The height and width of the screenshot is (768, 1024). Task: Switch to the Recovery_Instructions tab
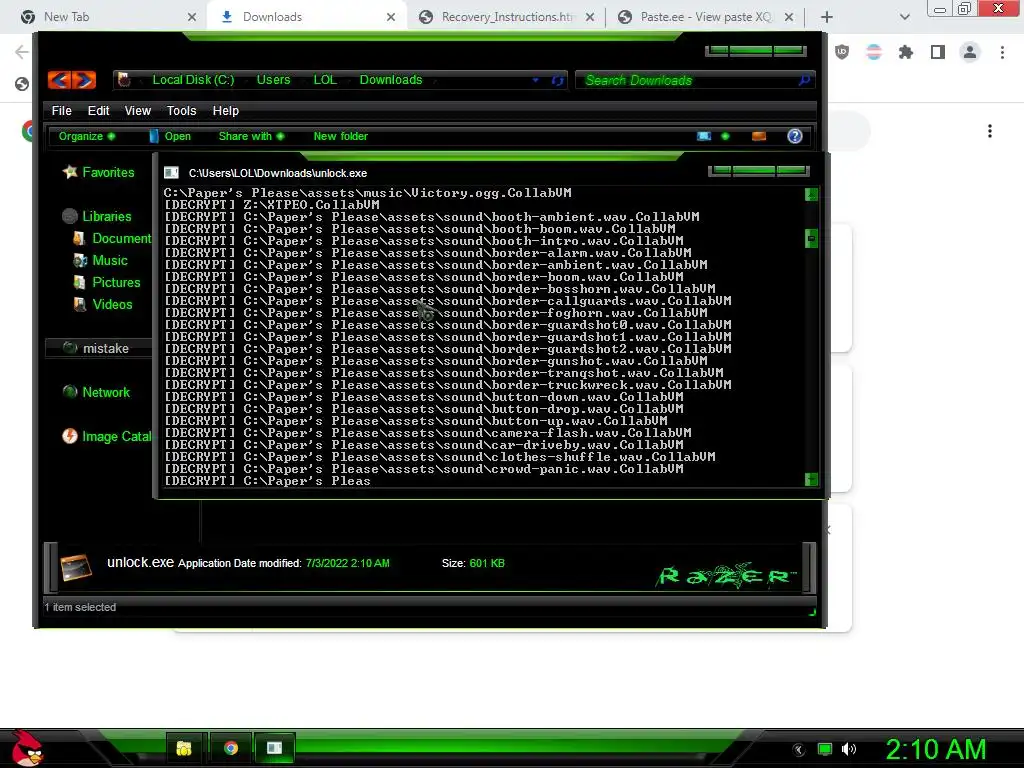pos(507,17)
